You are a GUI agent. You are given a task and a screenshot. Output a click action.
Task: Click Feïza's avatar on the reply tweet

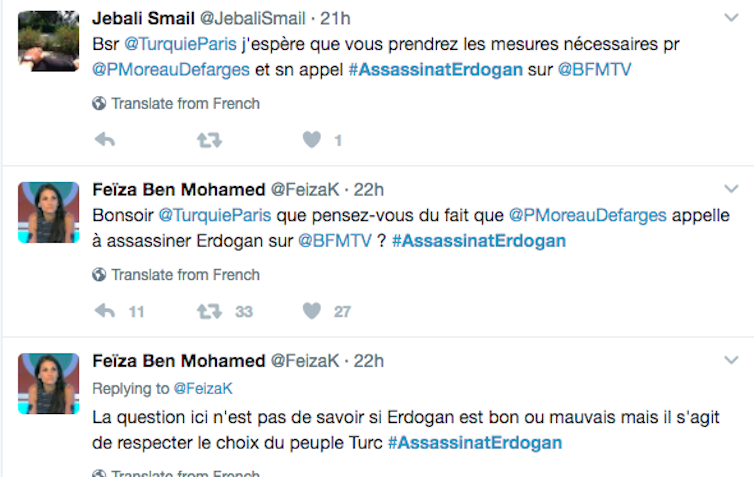(48, 384)
